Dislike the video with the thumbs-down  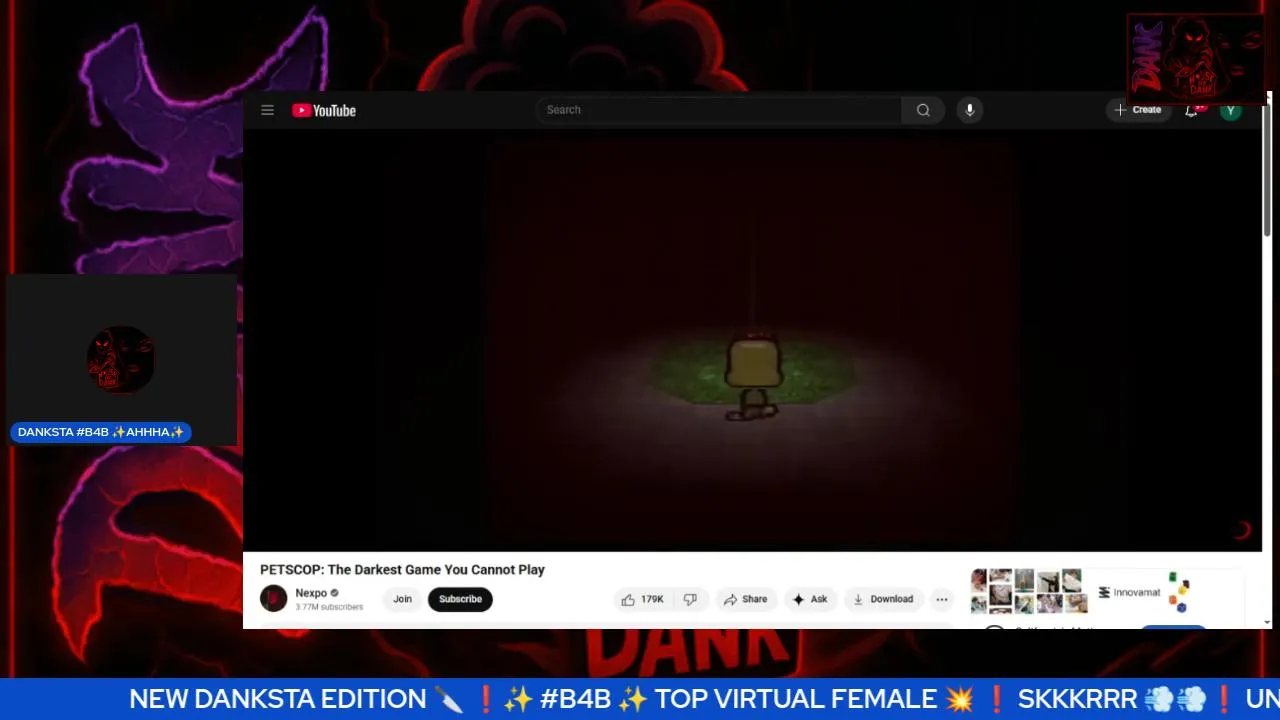(x=690, y=599)
